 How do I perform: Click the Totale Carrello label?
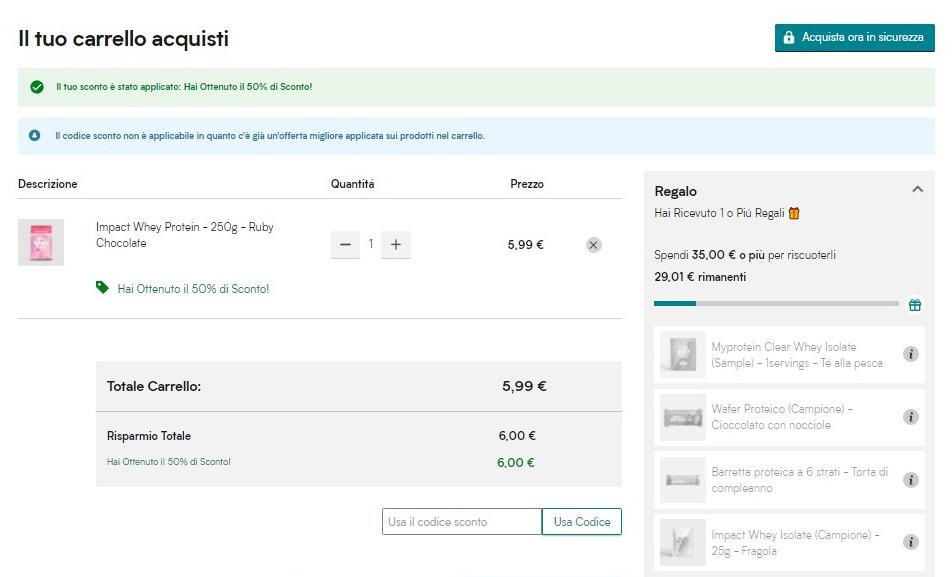pos(154,386)
